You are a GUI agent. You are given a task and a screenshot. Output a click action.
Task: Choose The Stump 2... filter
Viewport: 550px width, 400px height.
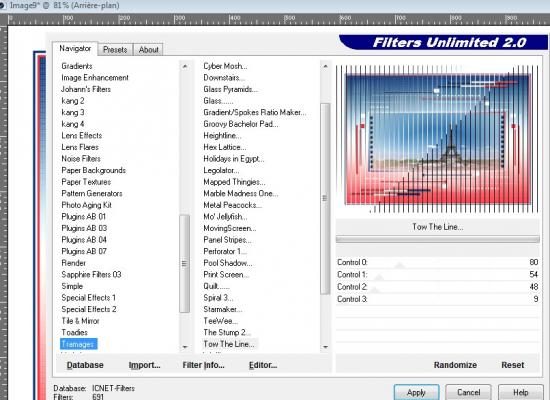(x=227, y=332)
